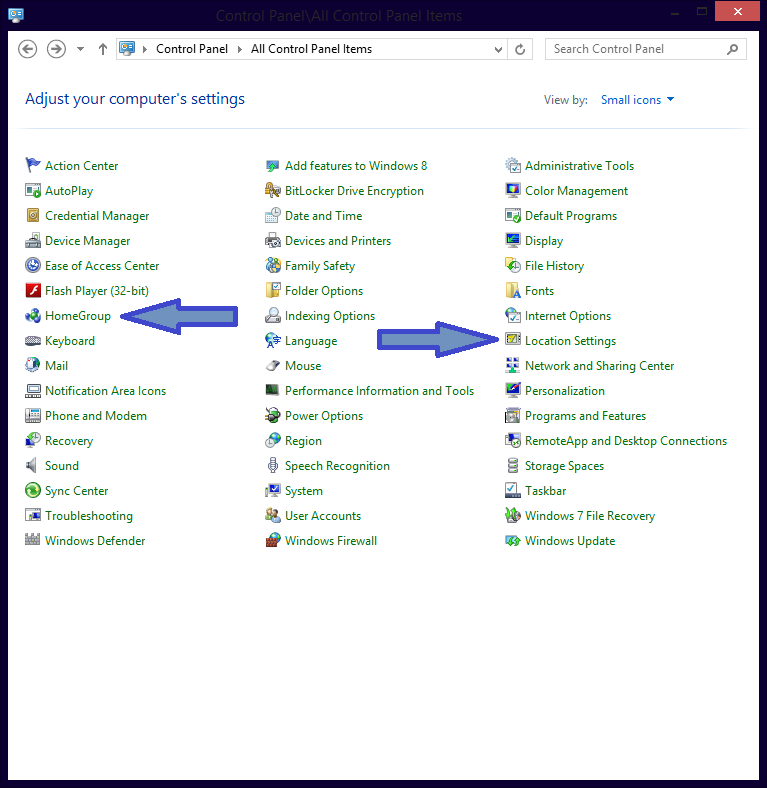Open the Devices and Printers icon

pos(272,240)
